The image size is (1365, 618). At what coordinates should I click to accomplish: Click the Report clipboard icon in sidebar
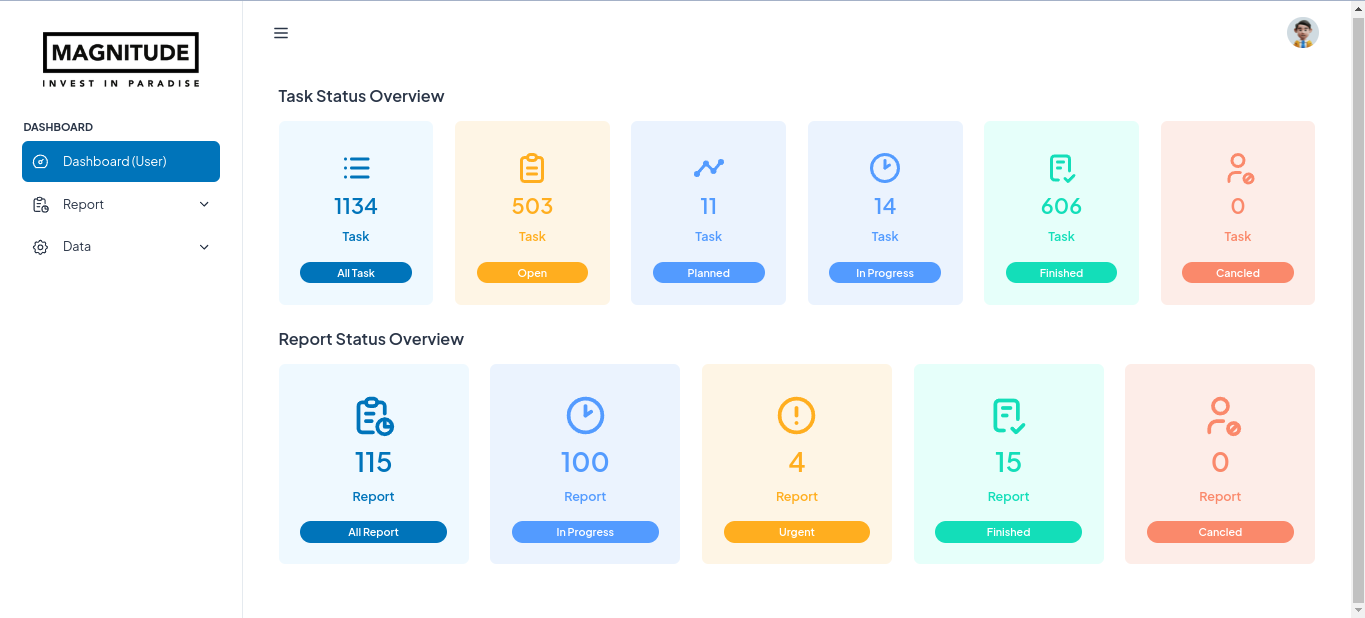tap(41, 205)
